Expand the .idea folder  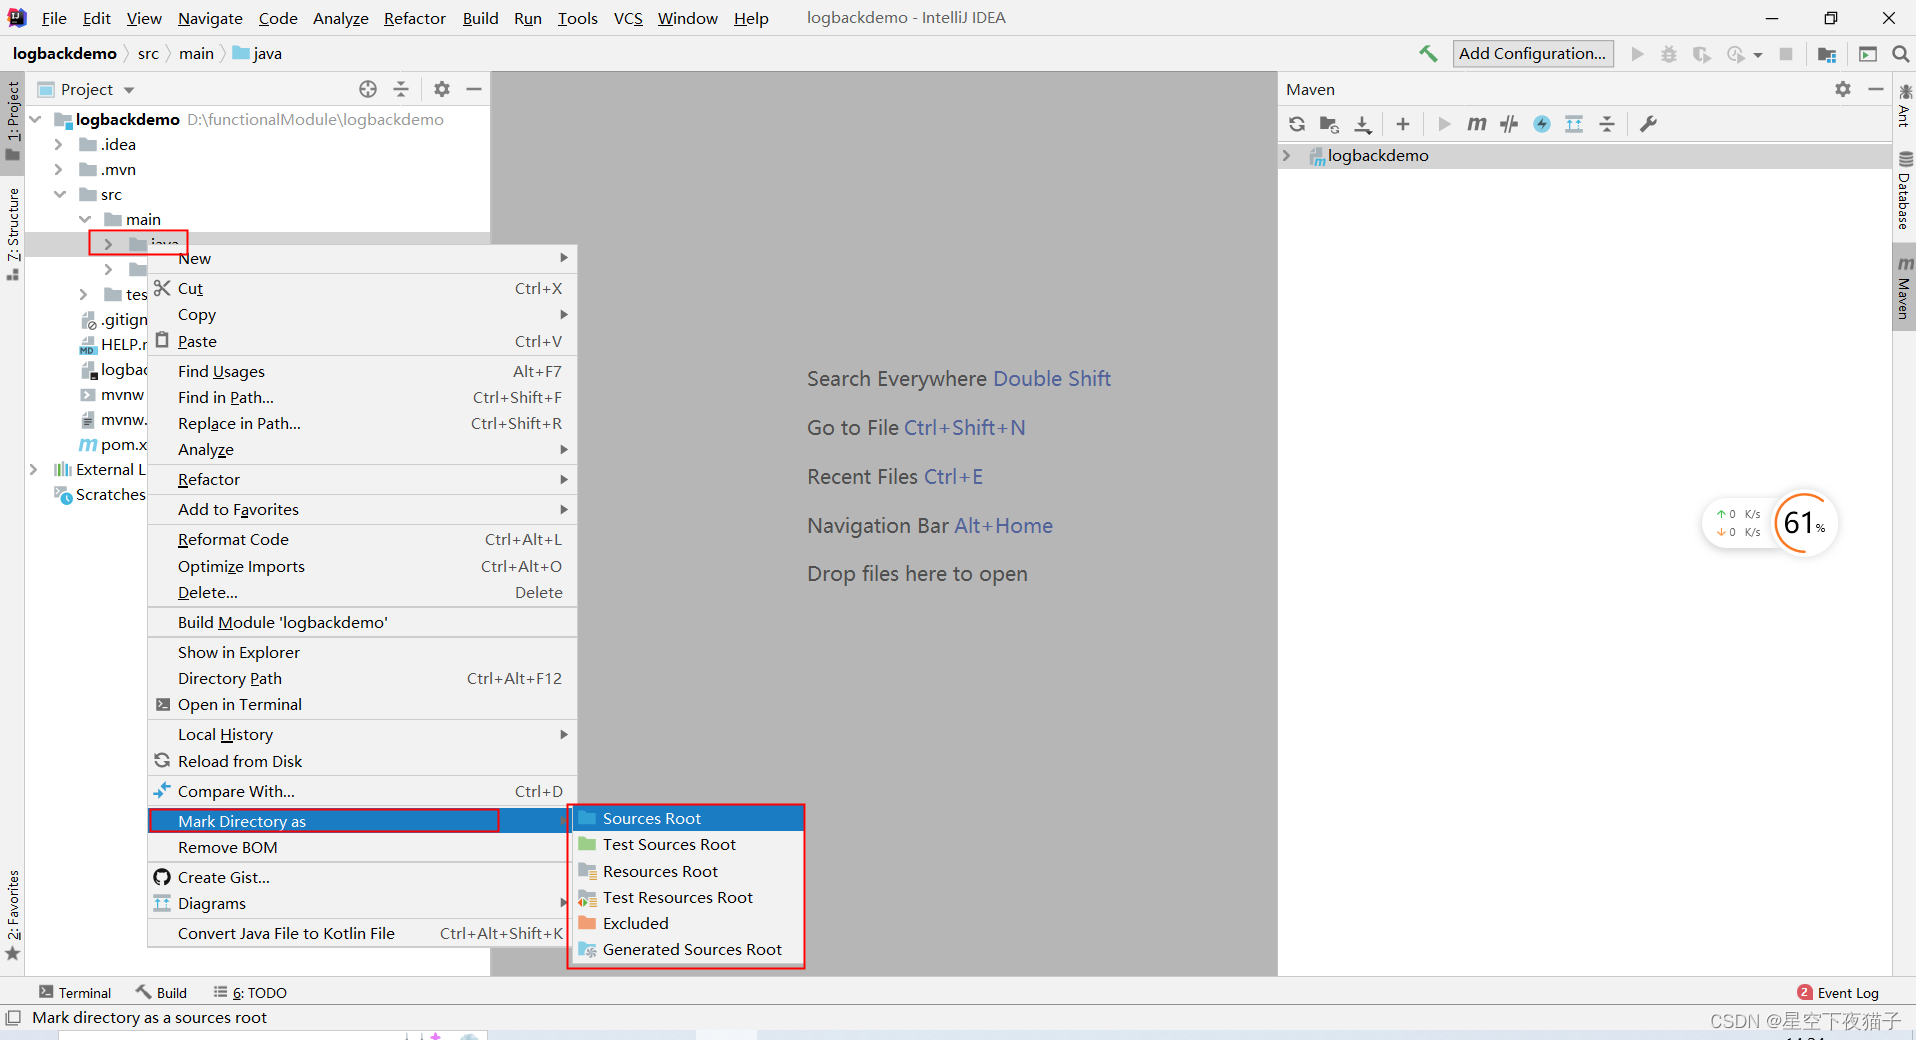pyautogui.click(x=59, y=144)
